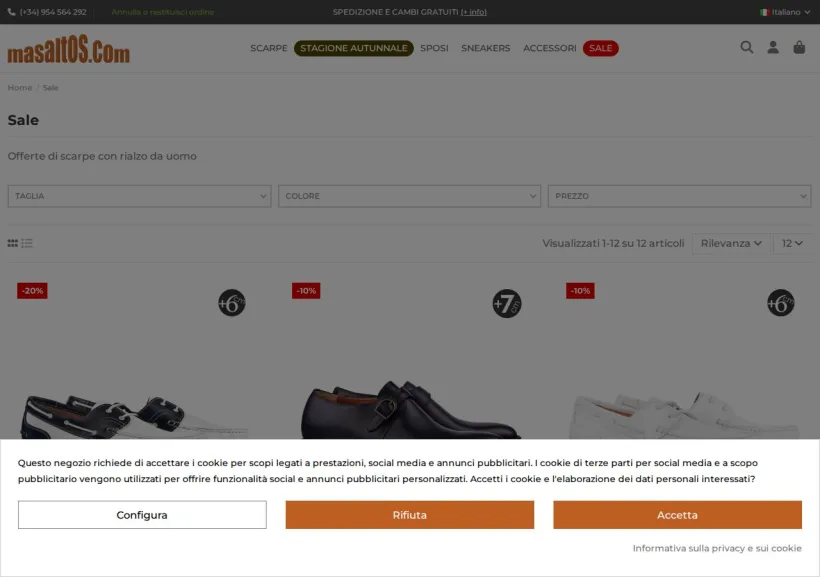Click the +6 cm badge on boat shoe
The image size is (820, 577).
(232, 303)
